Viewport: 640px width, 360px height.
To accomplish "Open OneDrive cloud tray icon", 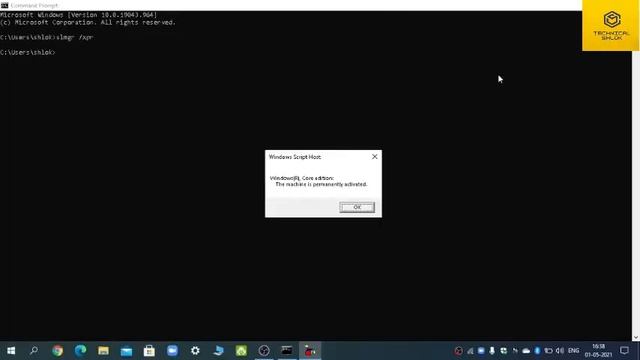I will coord(526,351).
